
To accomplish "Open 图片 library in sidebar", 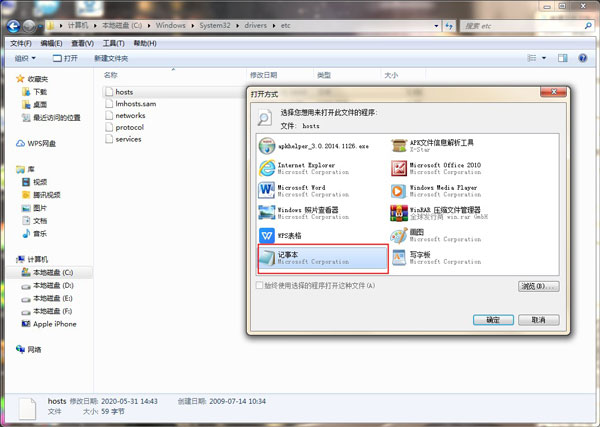I will 34,208.
